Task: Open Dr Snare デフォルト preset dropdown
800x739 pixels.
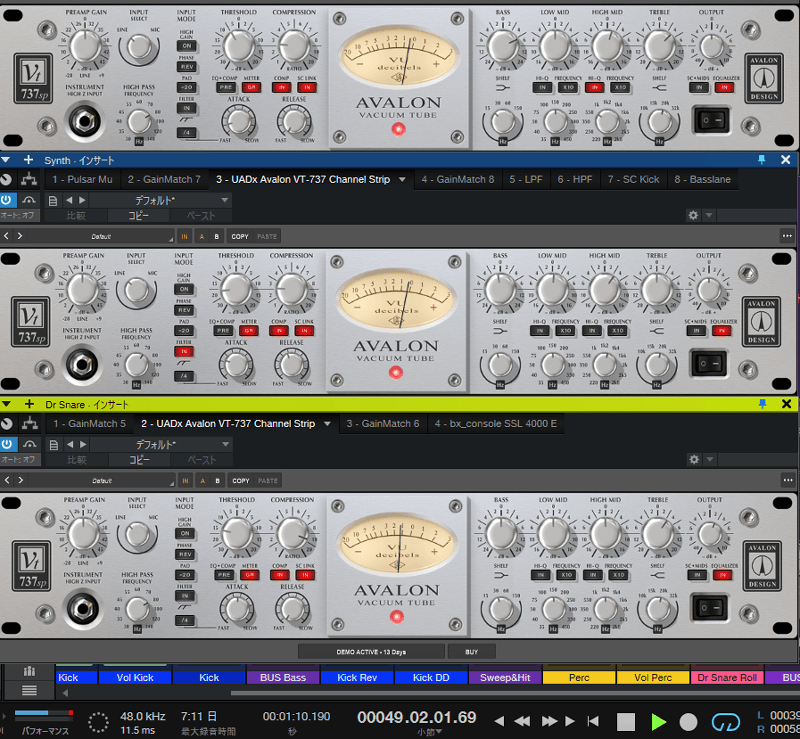Action: pos(161,444)
